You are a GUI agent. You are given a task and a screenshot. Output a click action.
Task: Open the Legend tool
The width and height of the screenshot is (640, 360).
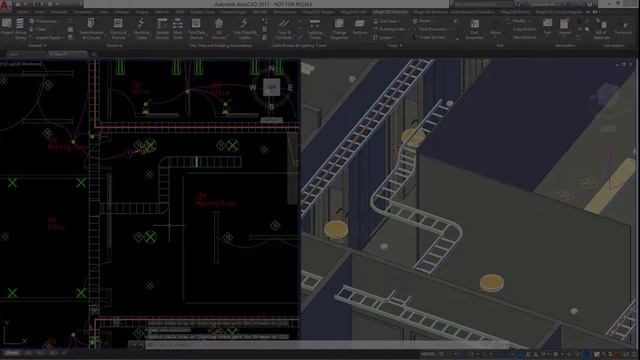tap(565, 27)
